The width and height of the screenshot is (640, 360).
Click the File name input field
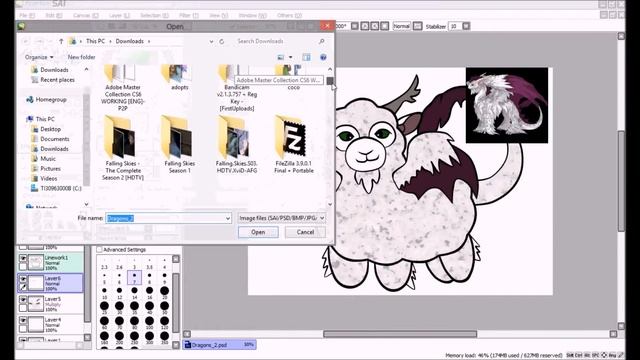click(x=169, y=218)
